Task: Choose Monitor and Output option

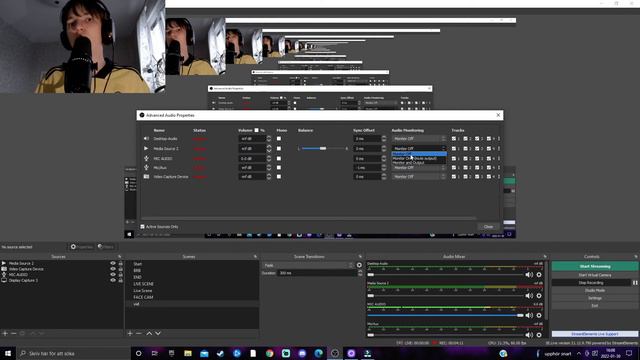Action: coord(419,162)
